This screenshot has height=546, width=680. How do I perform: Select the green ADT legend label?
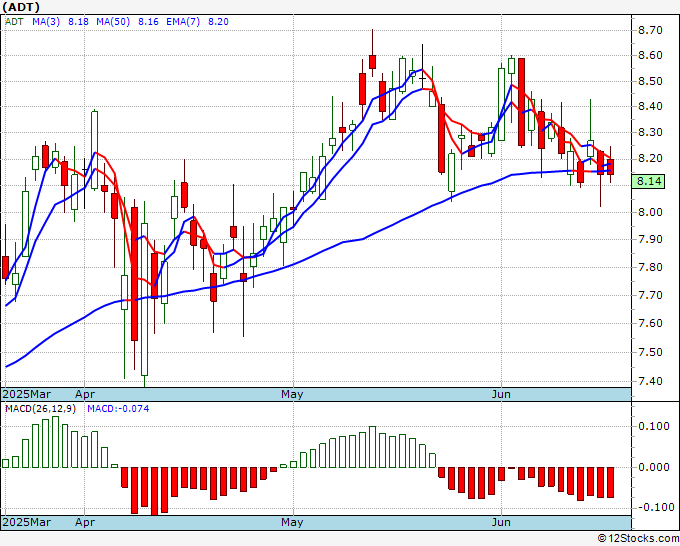pos(14,22)
